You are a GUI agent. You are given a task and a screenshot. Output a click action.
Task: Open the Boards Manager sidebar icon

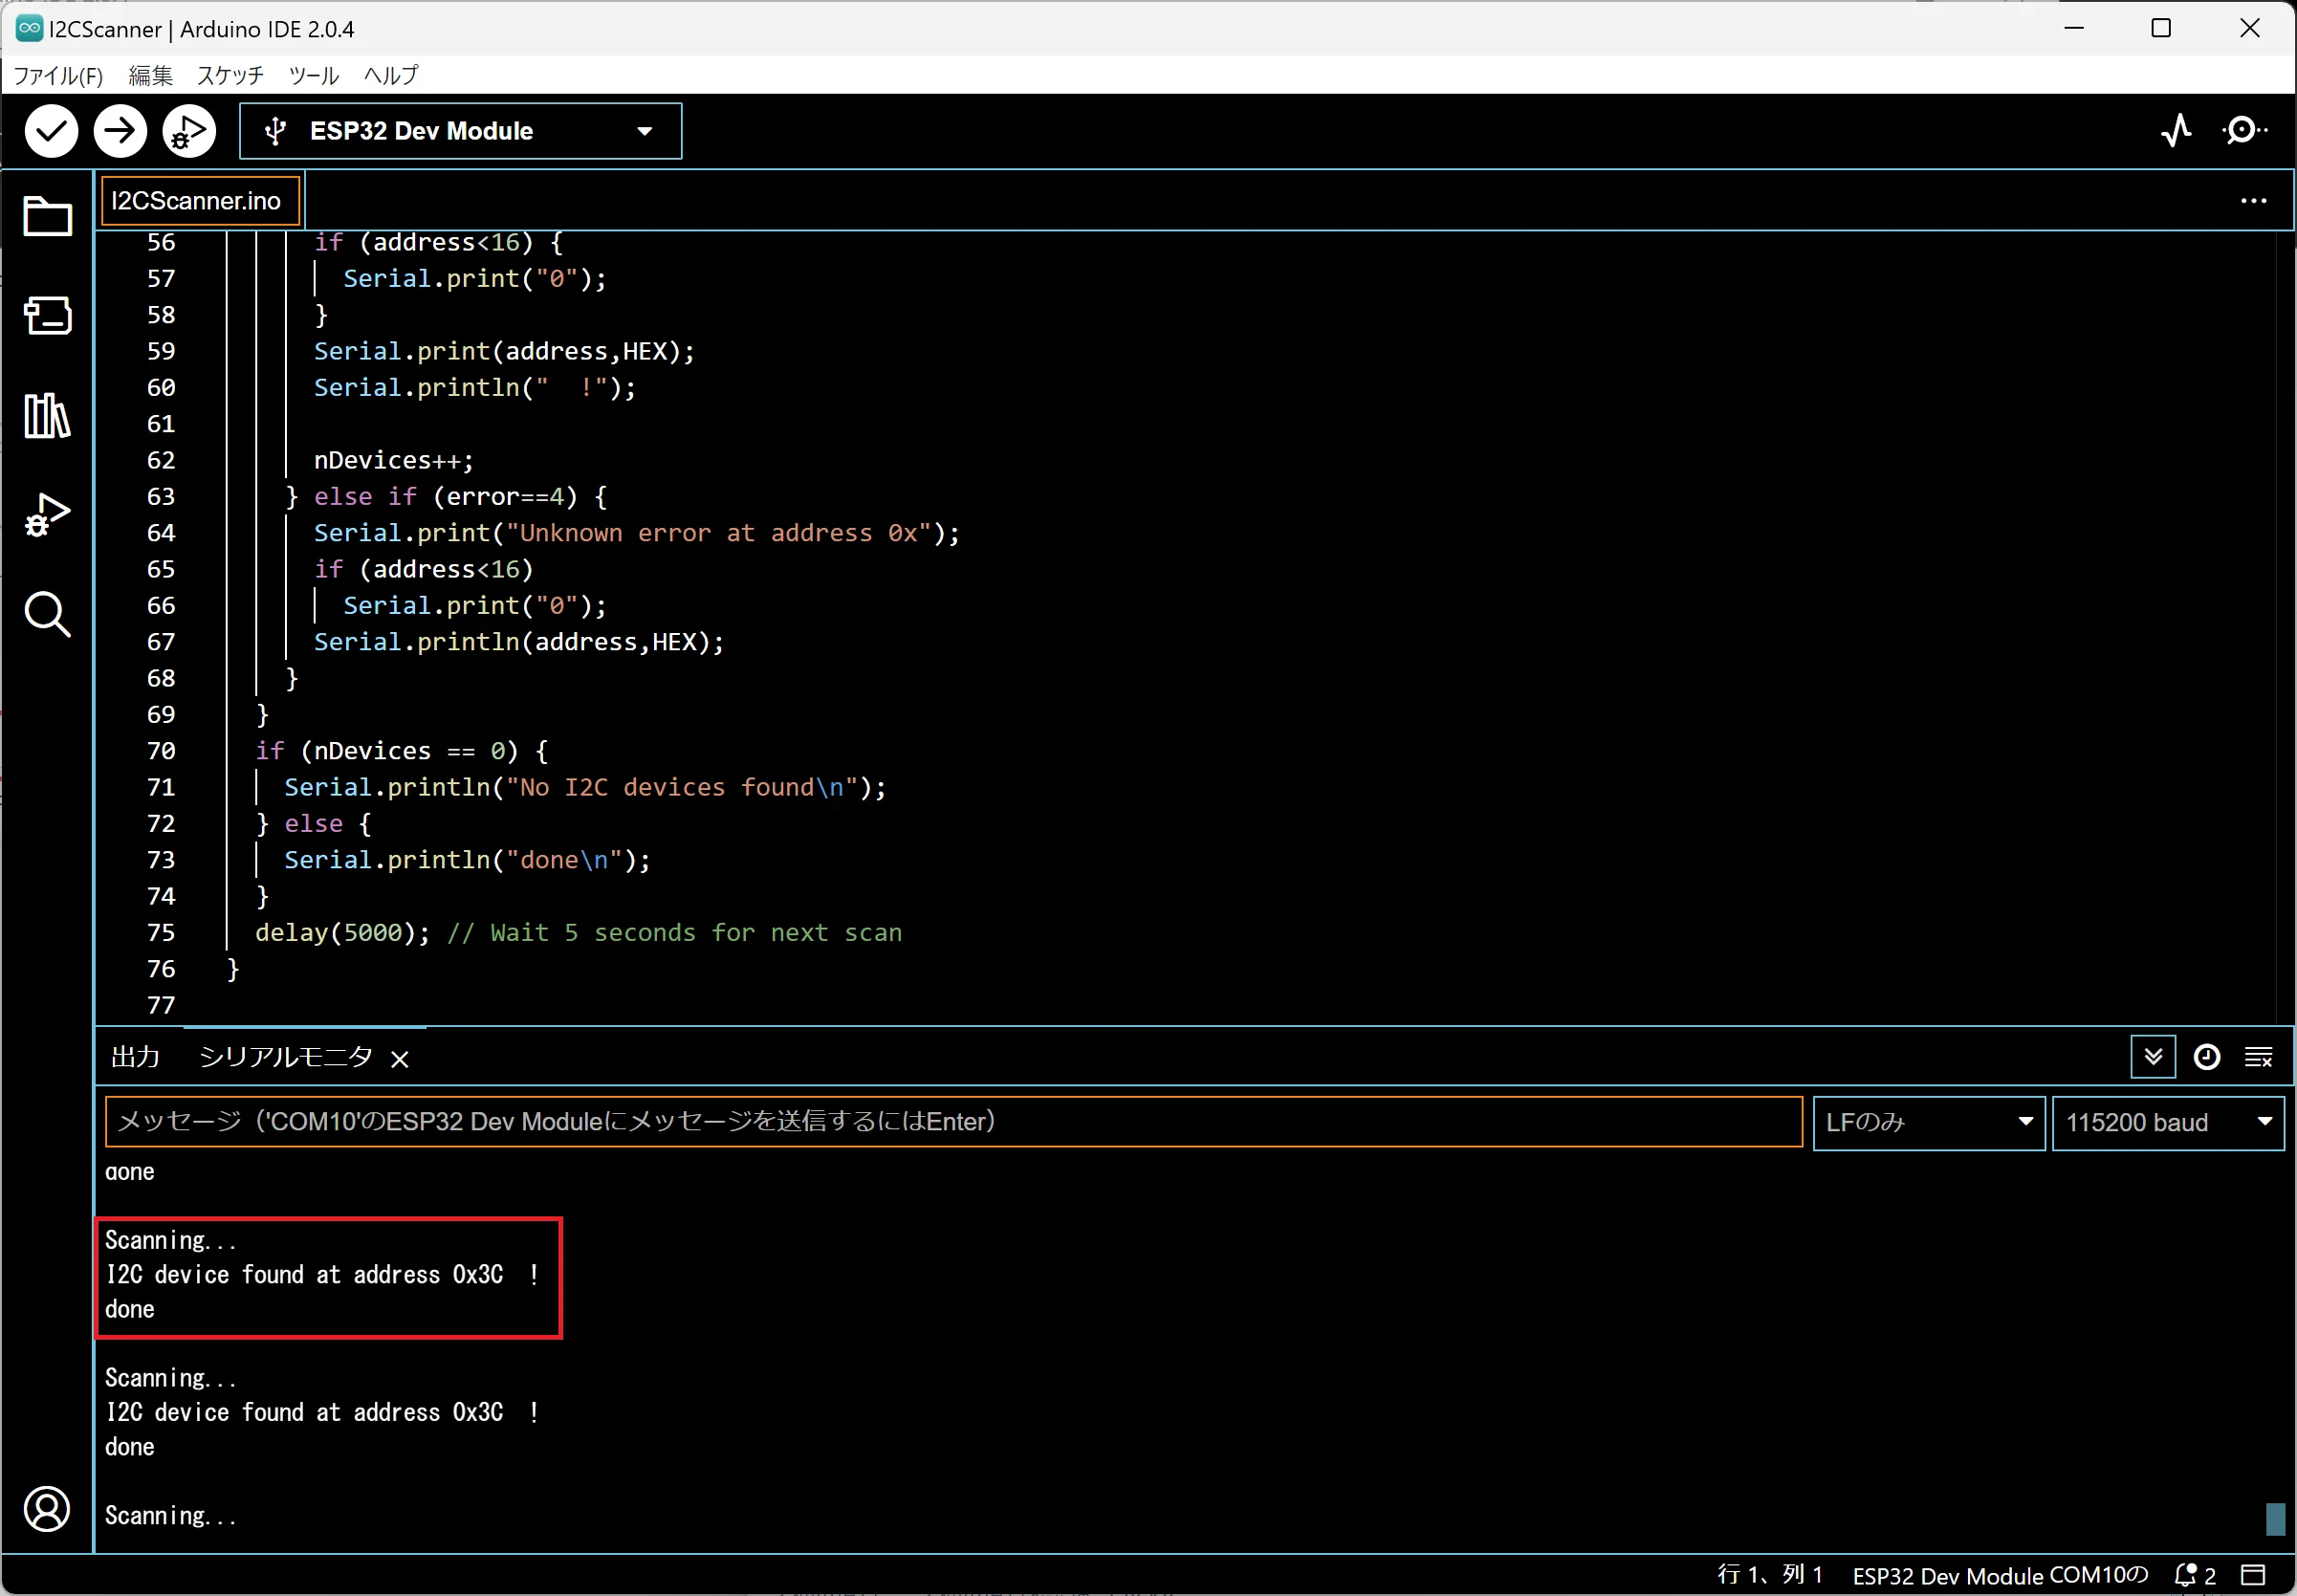(x=47, y=315)
